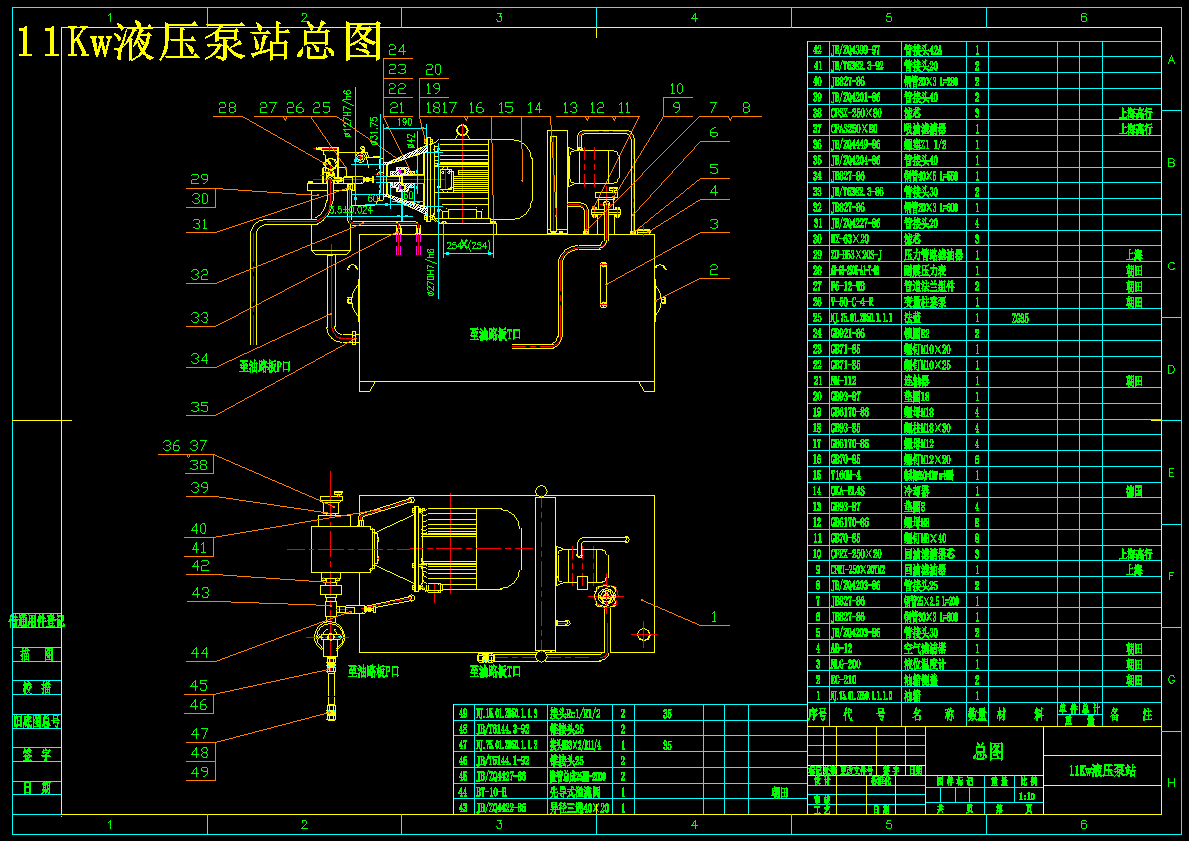Click "借通用件登记" in the left margin
The height and width of the screenshot is (841, 1189).
(36, 621)
